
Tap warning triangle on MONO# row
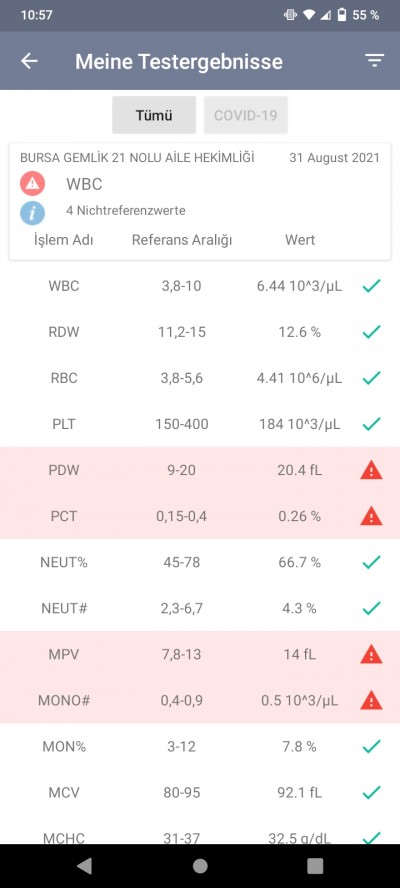tap(371, 701)
